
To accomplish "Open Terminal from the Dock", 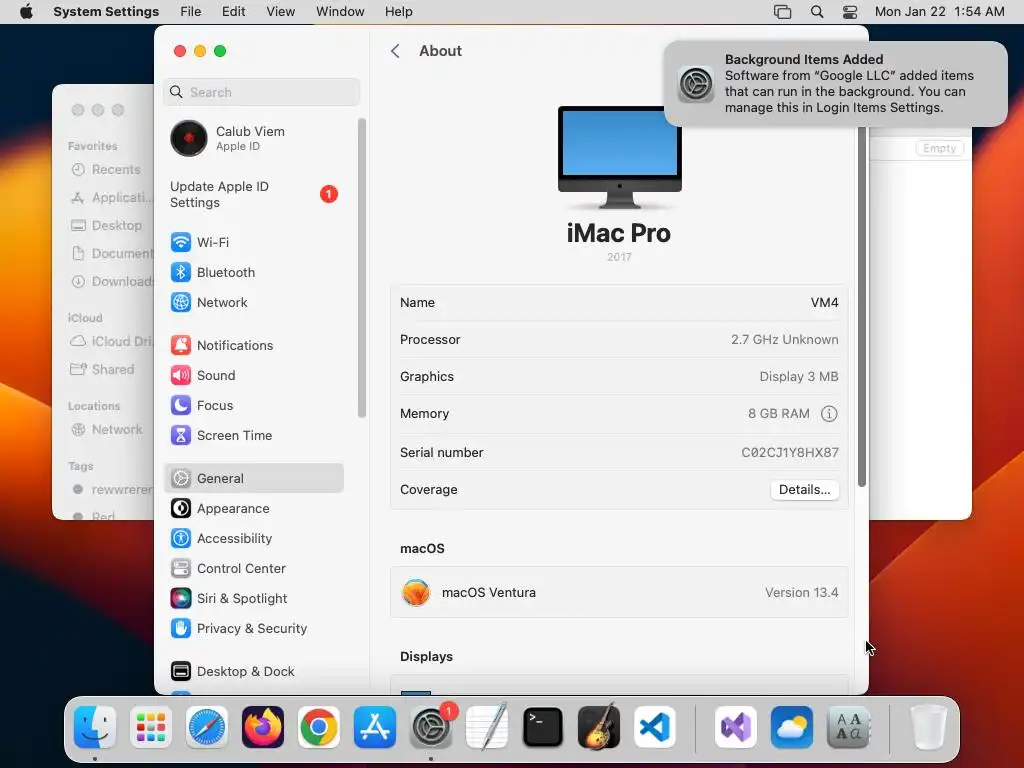I will click(543, 727).
